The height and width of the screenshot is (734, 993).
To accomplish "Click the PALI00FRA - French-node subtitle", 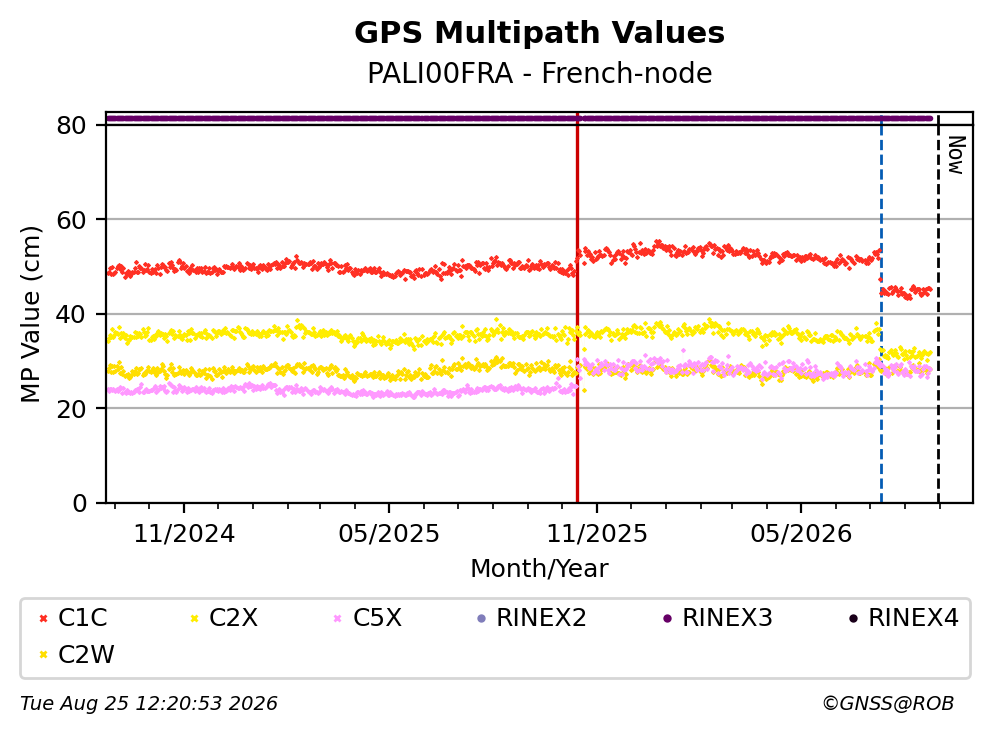I will click(540, 73).
